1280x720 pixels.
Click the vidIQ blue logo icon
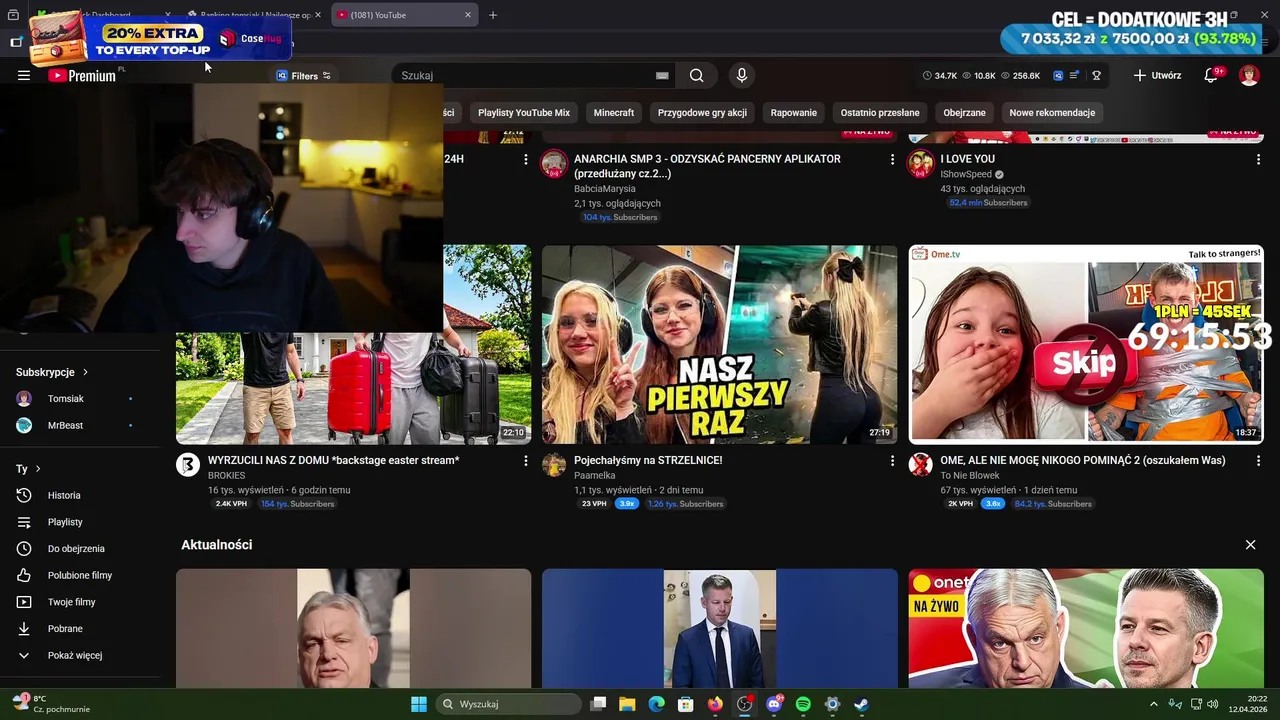1057,75
